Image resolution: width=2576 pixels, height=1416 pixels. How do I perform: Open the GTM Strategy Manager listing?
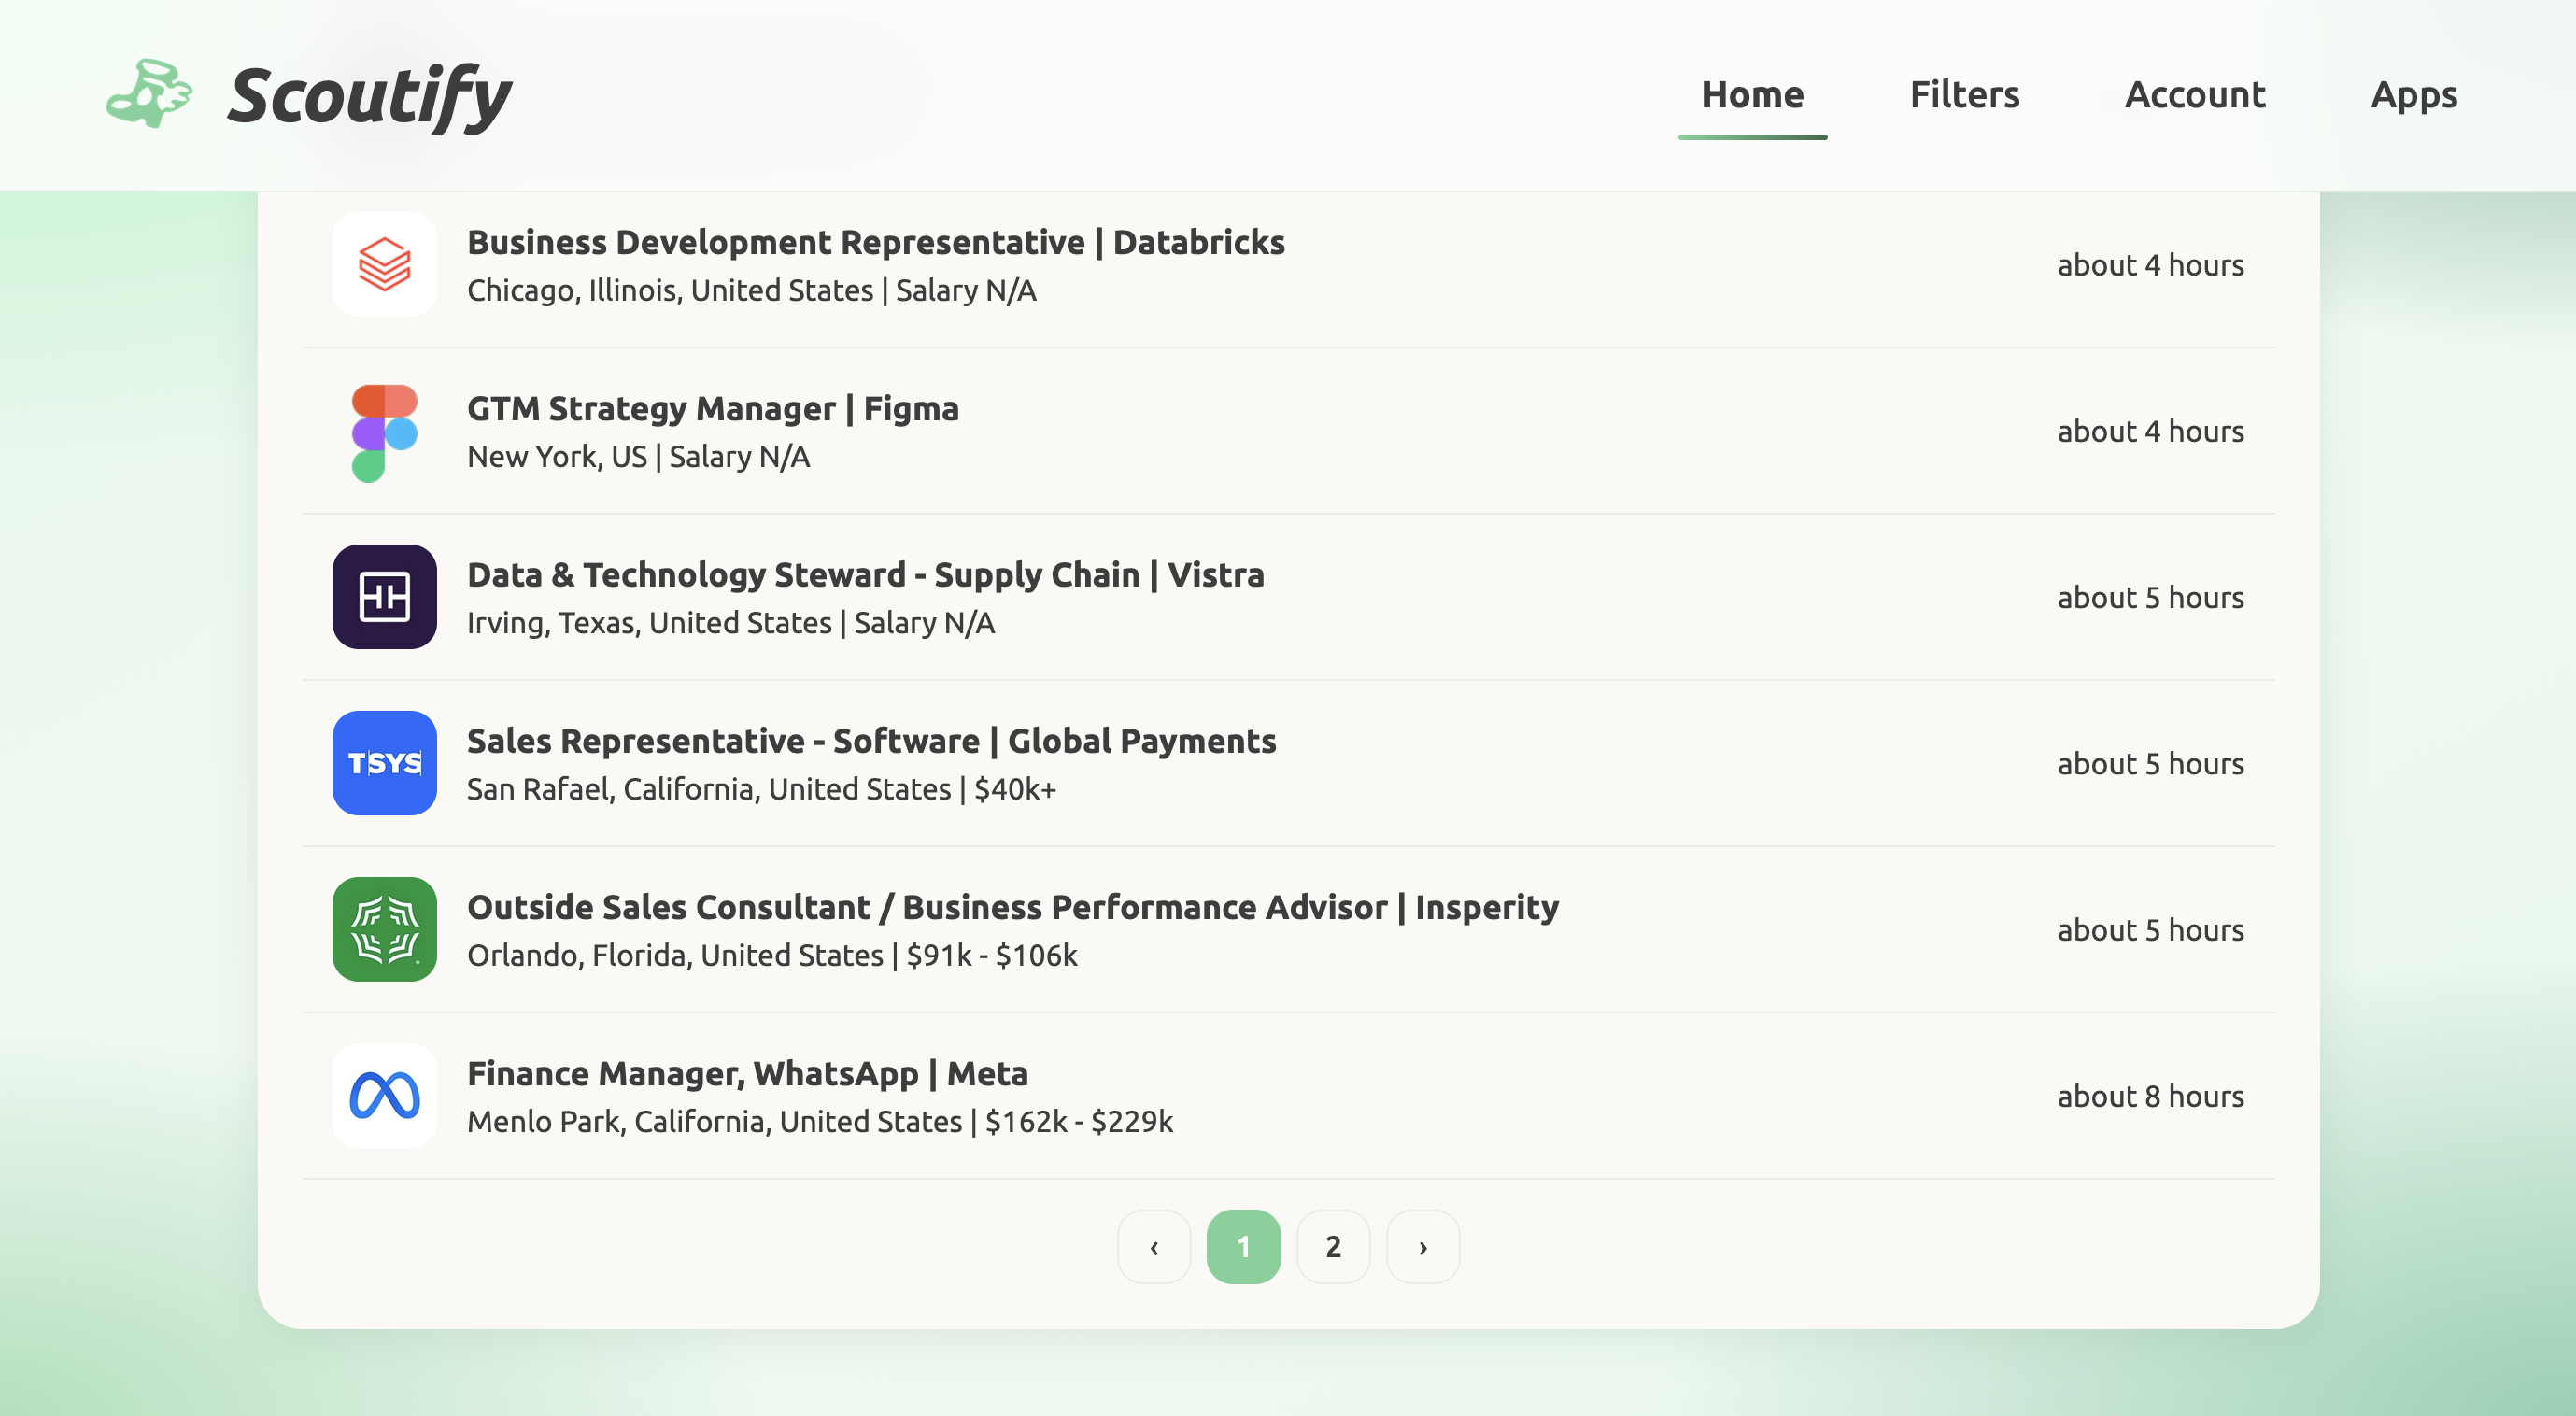(x=712, y=408)
